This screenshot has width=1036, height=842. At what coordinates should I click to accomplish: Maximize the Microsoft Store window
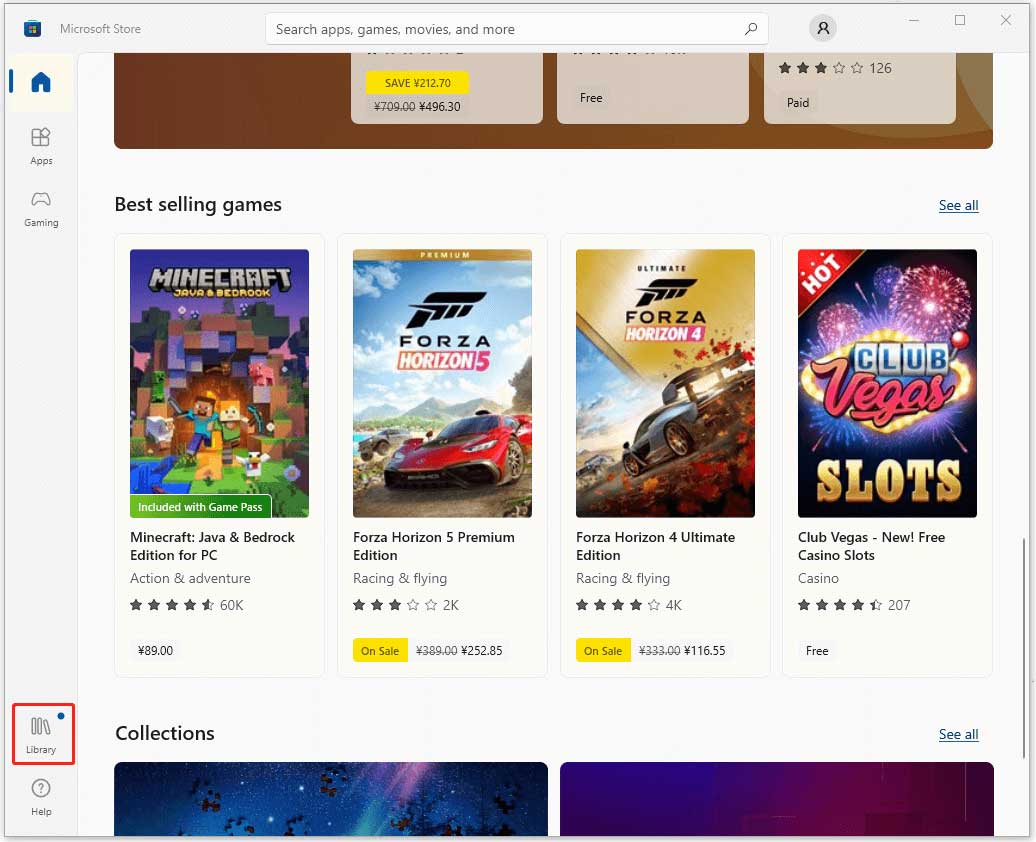pos(960,20)
